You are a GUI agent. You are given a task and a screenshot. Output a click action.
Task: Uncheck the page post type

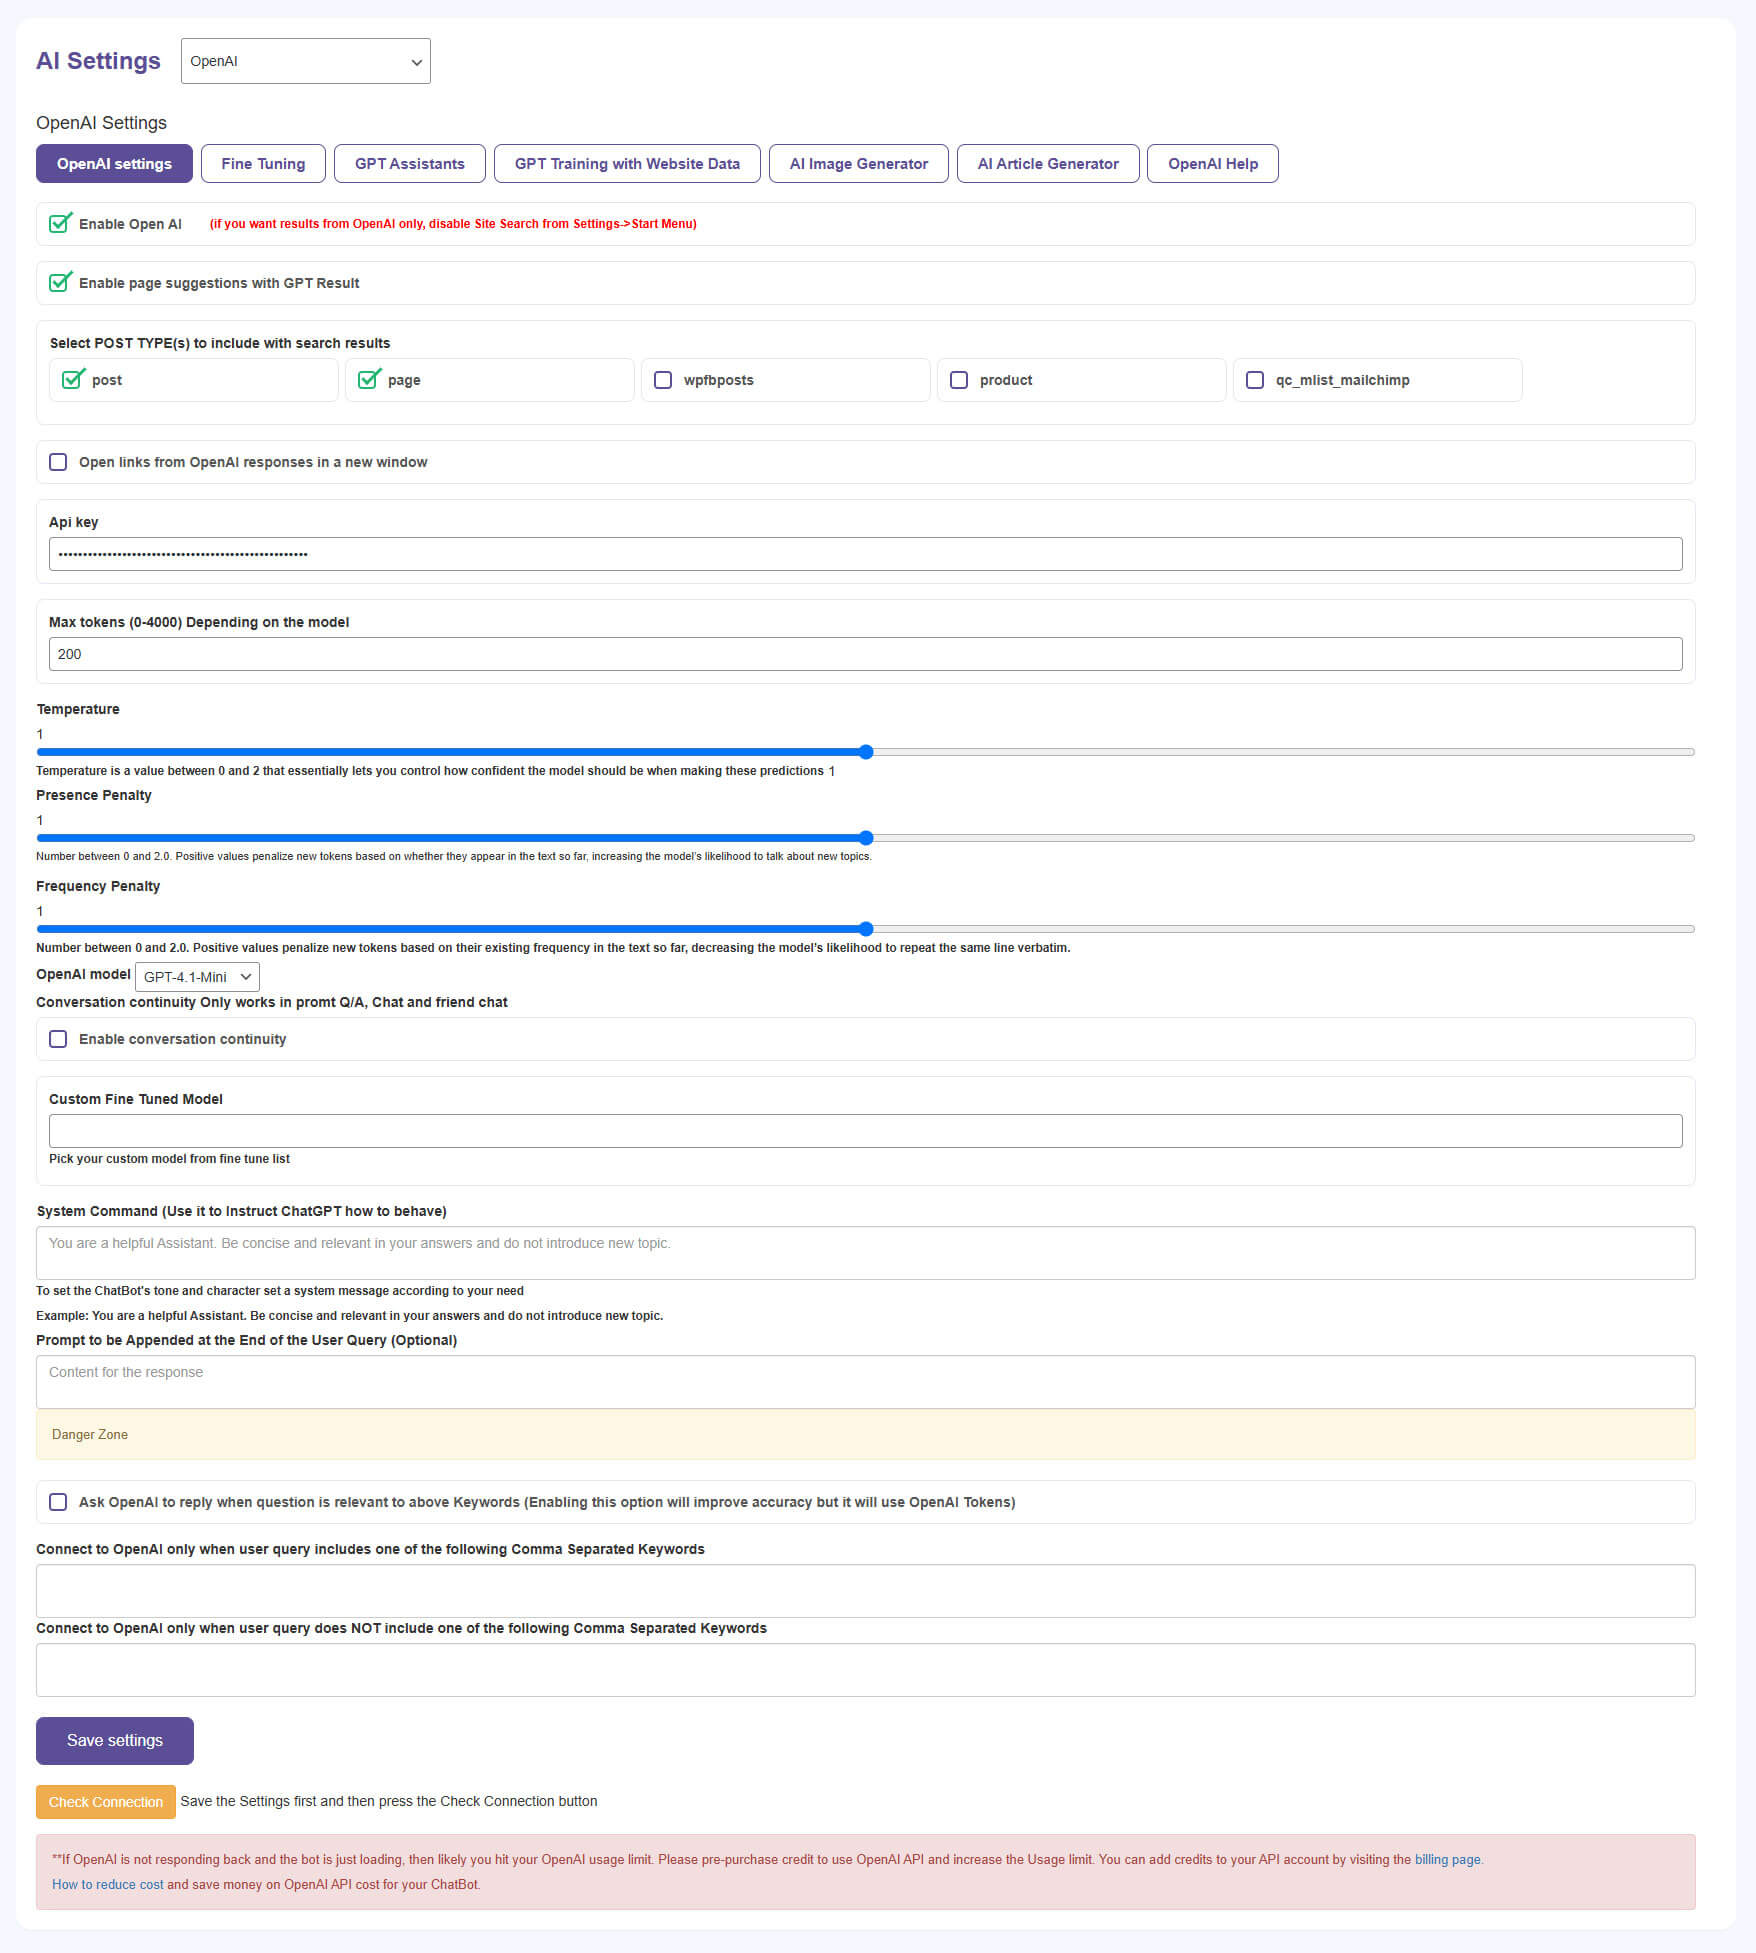(x=368, y=380)
